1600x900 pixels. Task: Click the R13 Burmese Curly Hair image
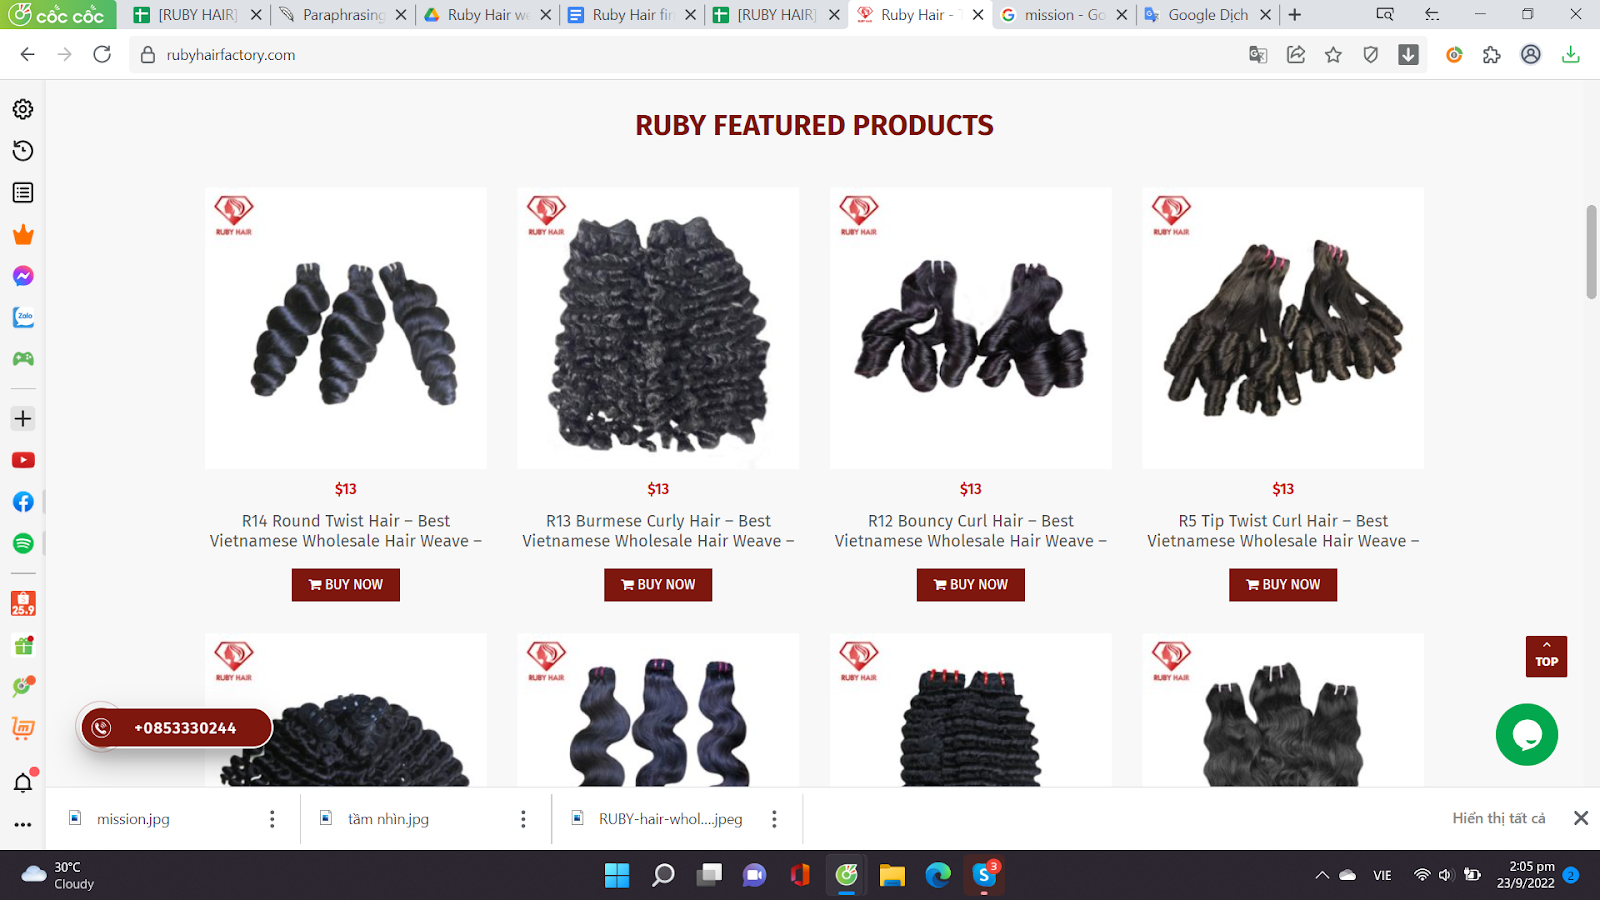658,328
